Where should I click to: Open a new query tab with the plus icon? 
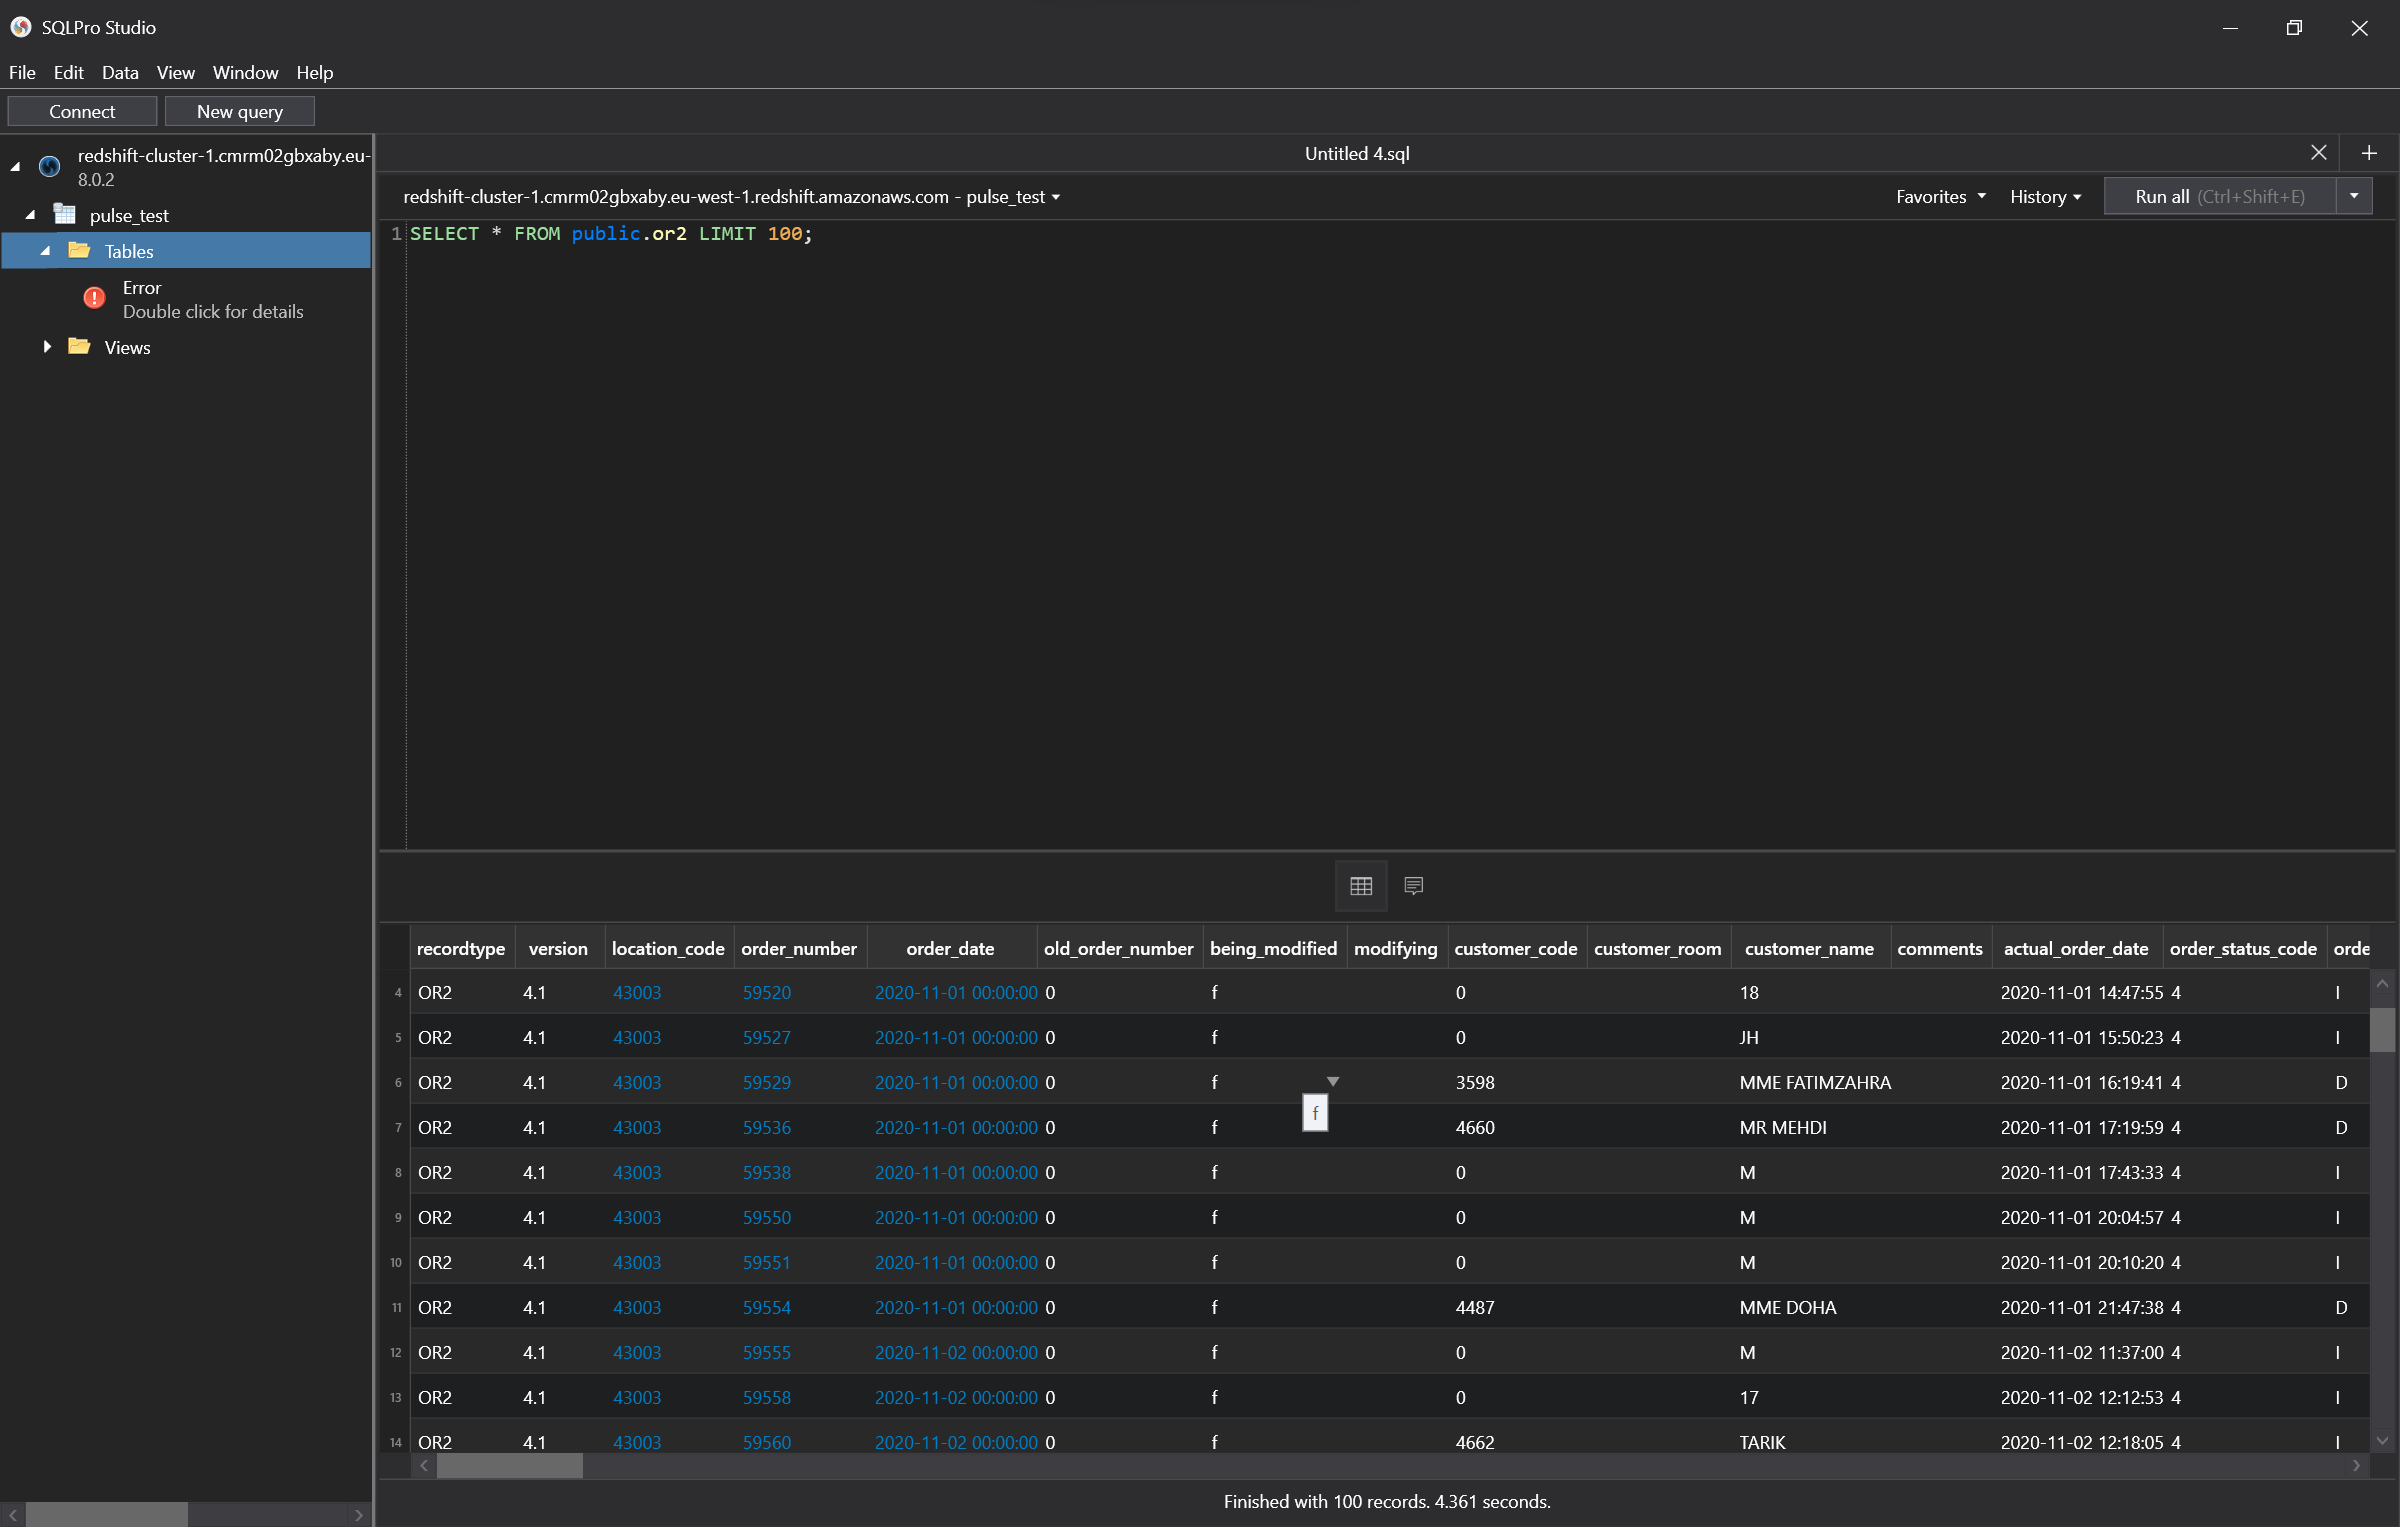2368,153
